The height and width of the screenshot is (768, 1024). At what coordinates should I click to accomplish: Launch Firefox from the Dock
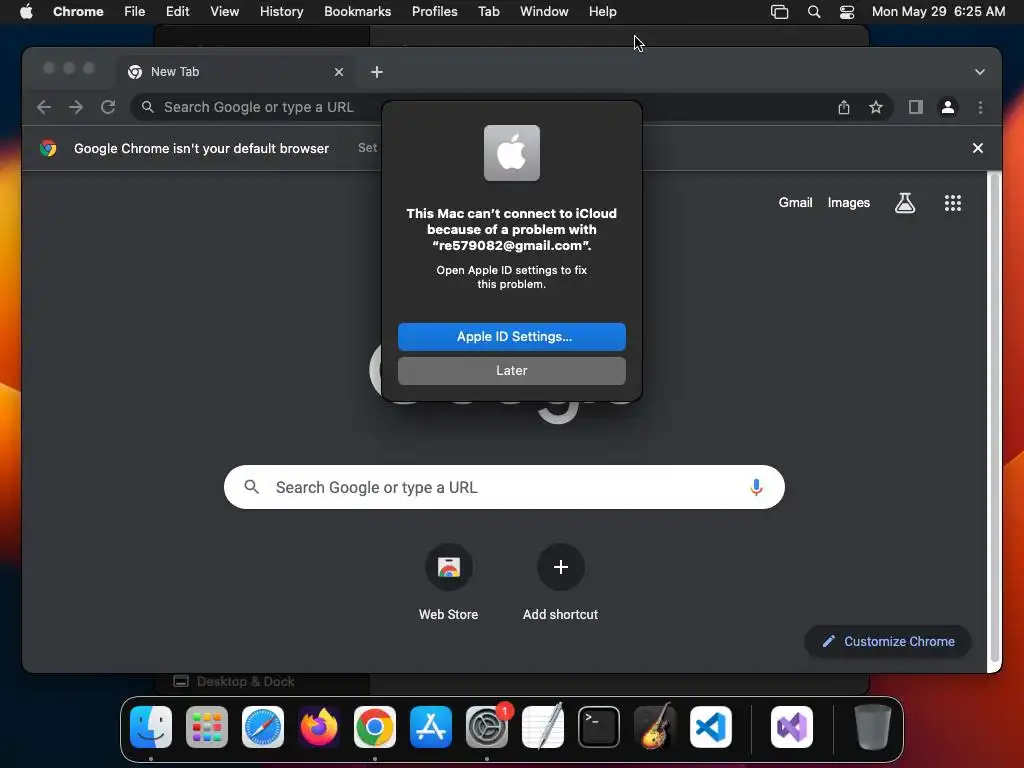click(319, 727)
